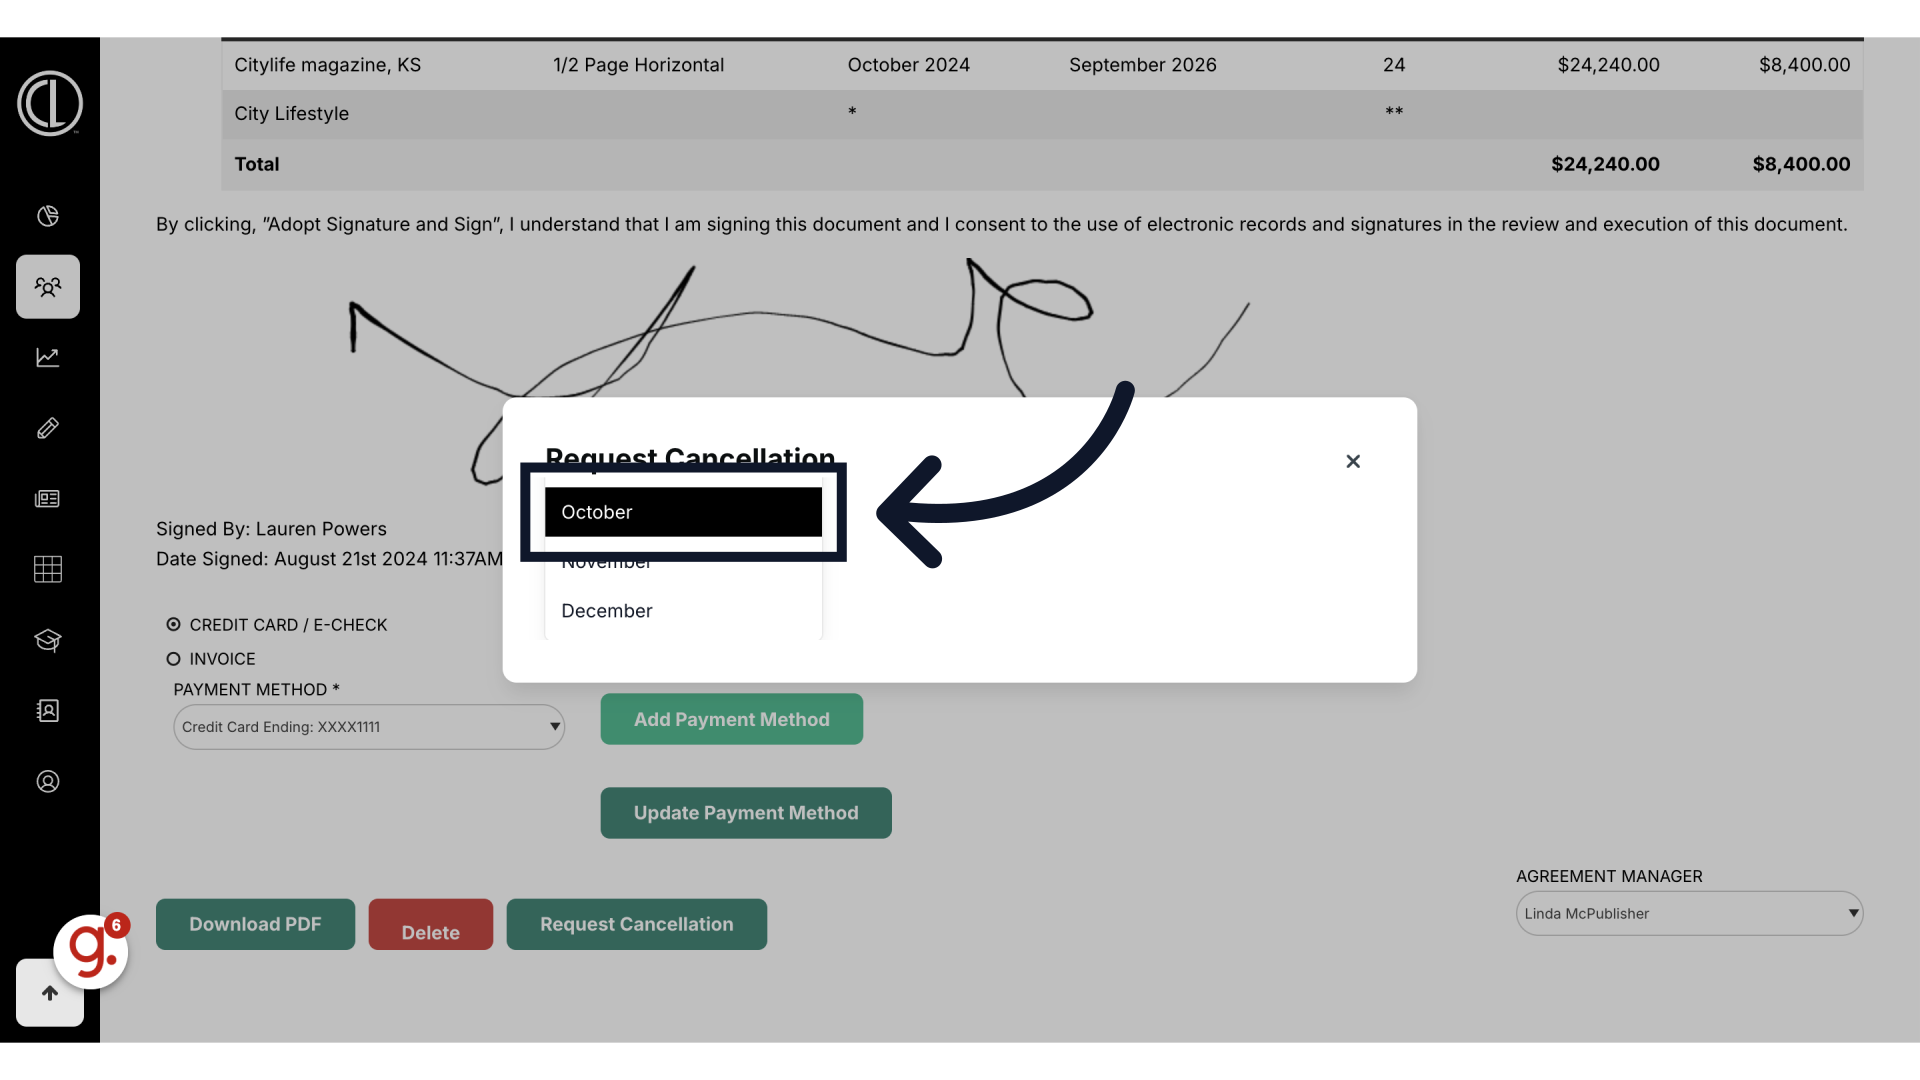Expand the Payment Method dropdown
The image size is (1920, 1080).
tap(369, 727)
